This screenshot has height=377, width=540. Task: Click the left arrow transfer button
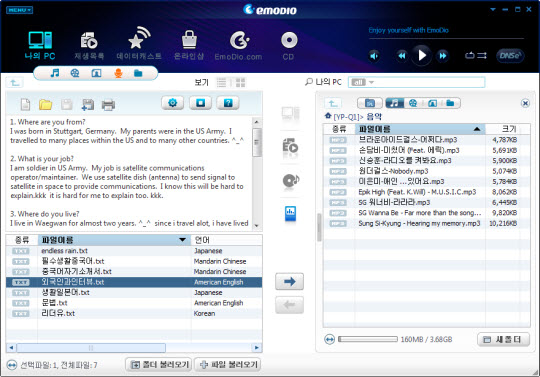coord(289,305)
